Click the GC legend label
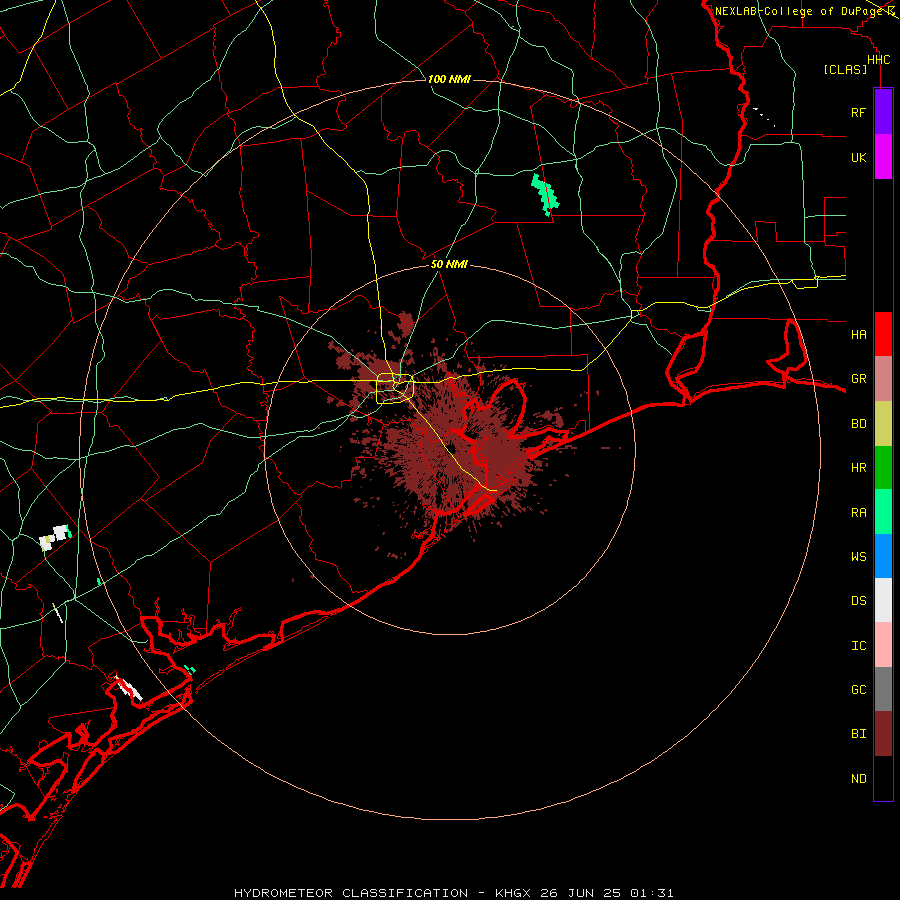 (x=859, y=690)
